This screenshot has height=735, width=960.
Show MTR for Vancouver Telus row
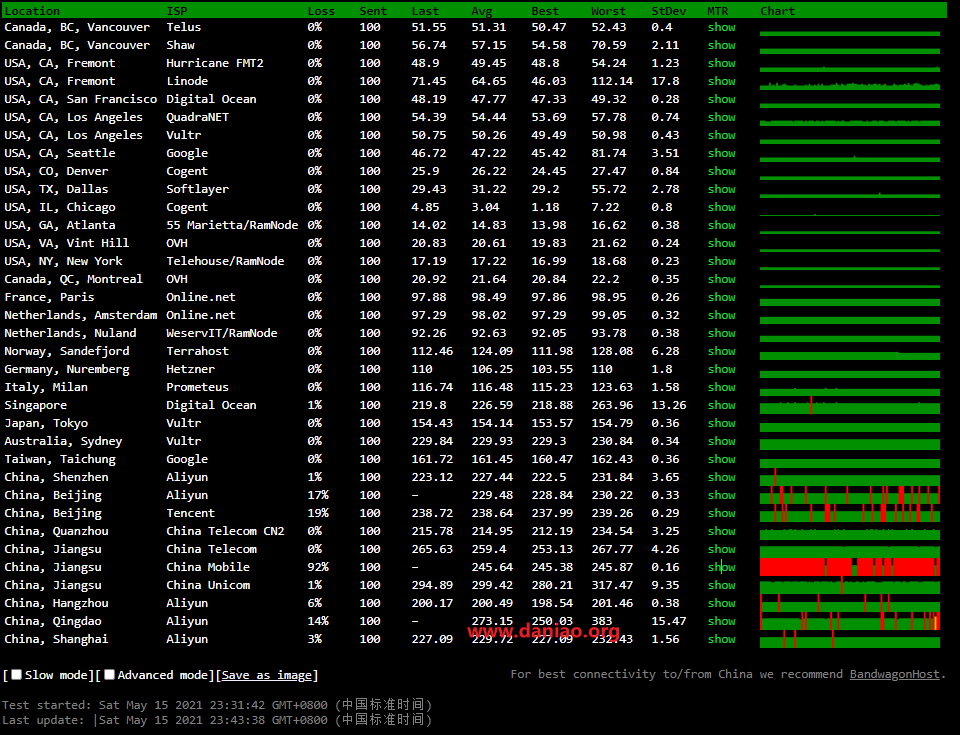pyautogui.click(x=721, y=27)
